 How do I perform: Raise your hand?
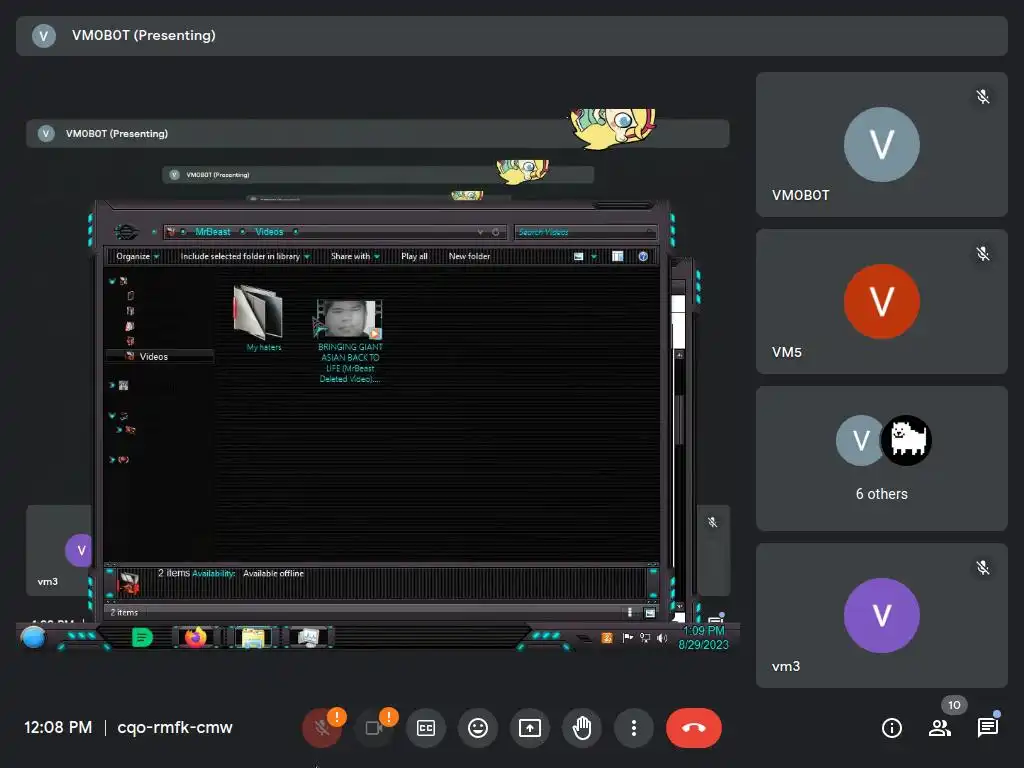click(x=582, y=728)
